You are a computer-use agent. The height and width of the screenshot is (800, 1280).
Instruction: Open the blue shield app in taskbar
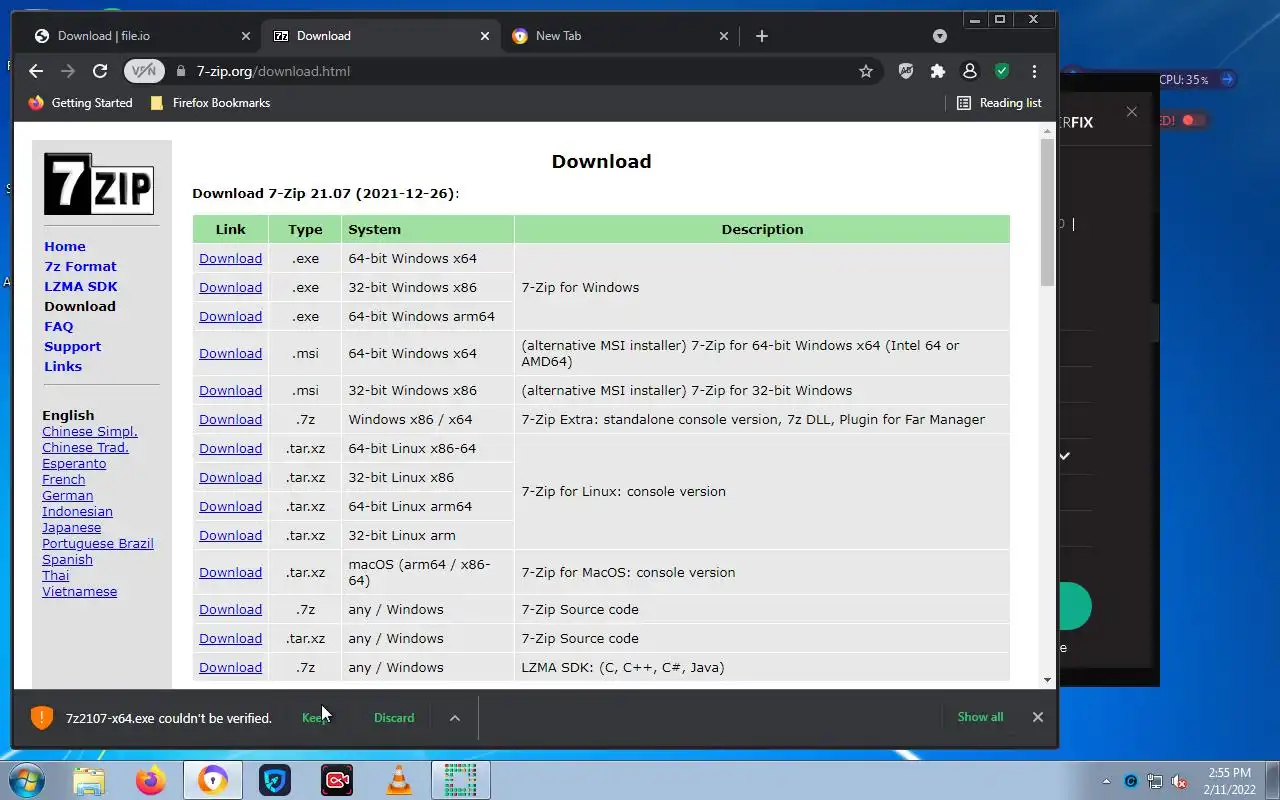click(275, 780)
